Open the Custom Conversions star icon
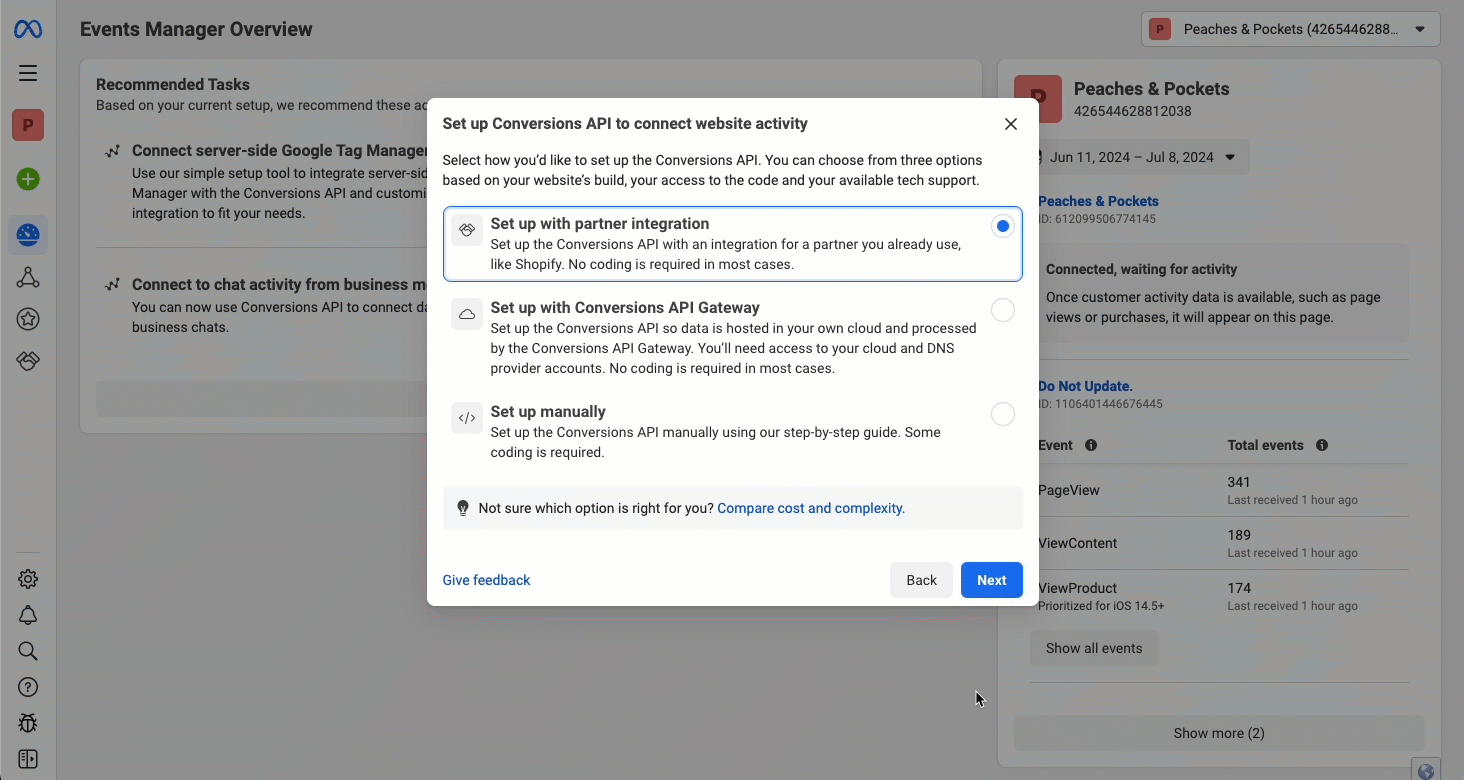Viewport: 1464px width, 780px height. click(28, 319)
